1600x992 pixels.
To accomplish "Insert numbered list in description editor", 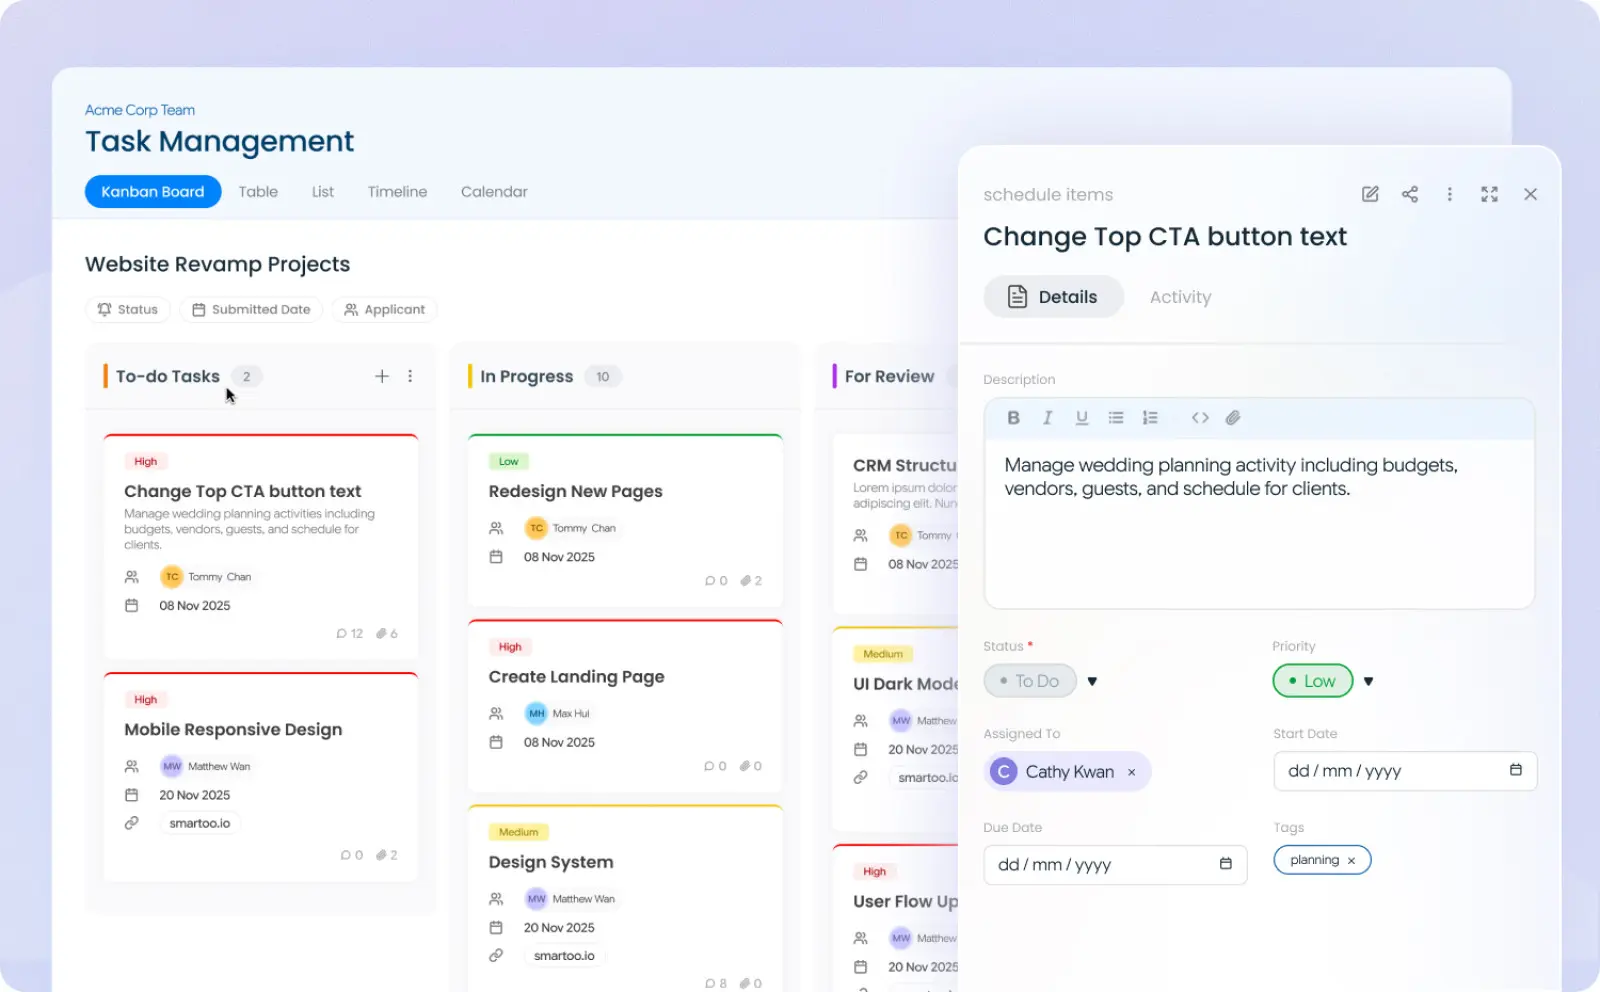I will coord(1150,418).
